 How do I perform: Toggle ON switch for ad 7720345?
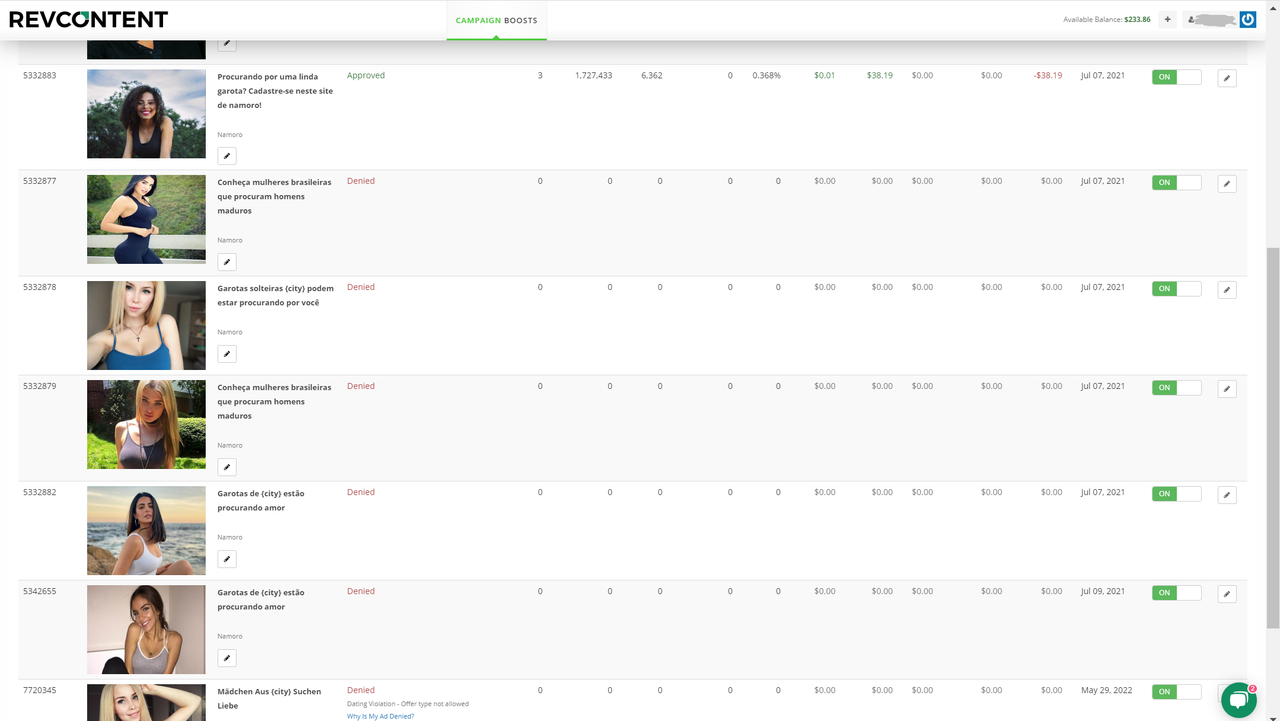click(x=1176, y=692)
